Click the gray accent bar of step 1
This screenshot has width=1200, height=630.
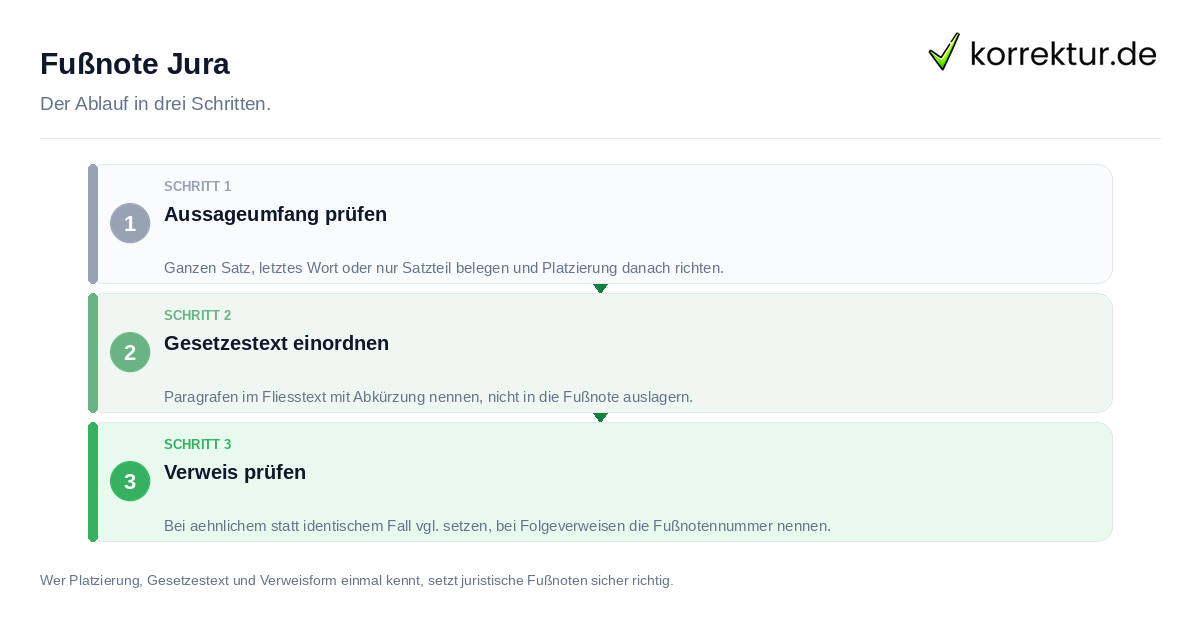pos(93,224)
